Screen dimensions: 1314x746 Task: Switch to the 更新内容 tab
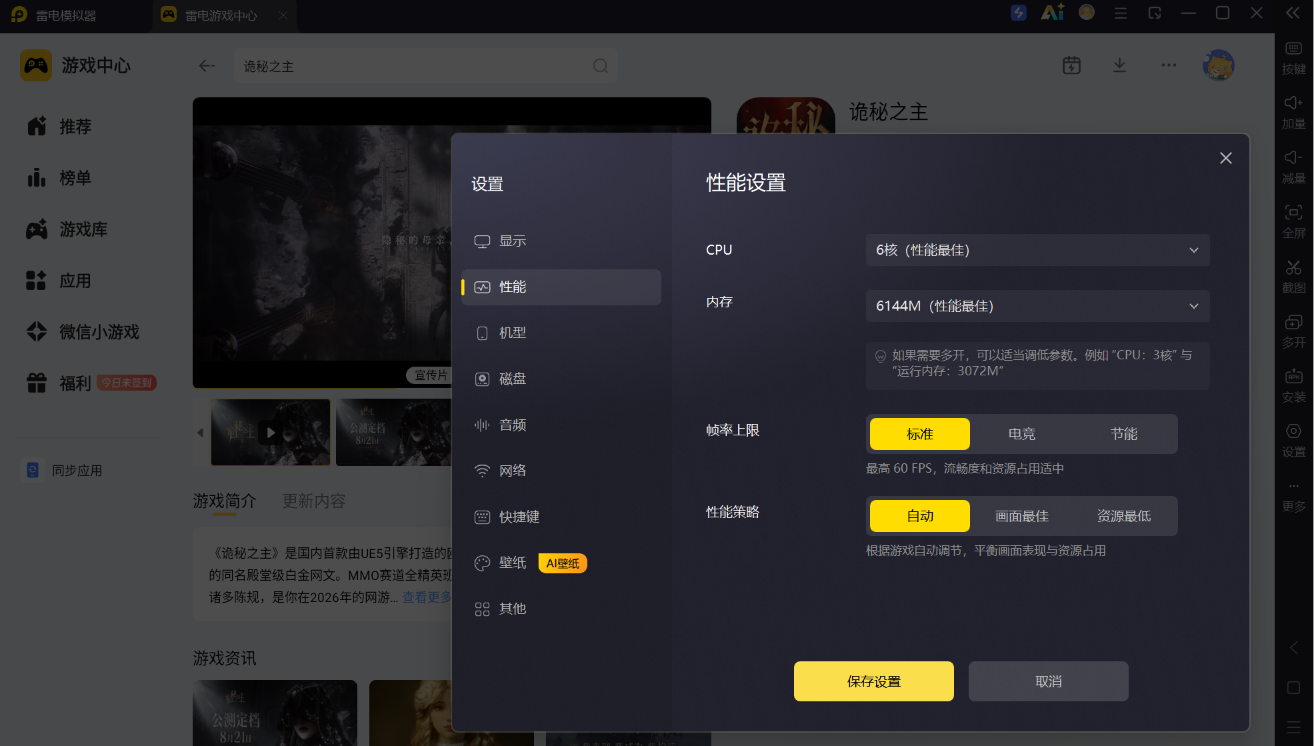[314, 501]
